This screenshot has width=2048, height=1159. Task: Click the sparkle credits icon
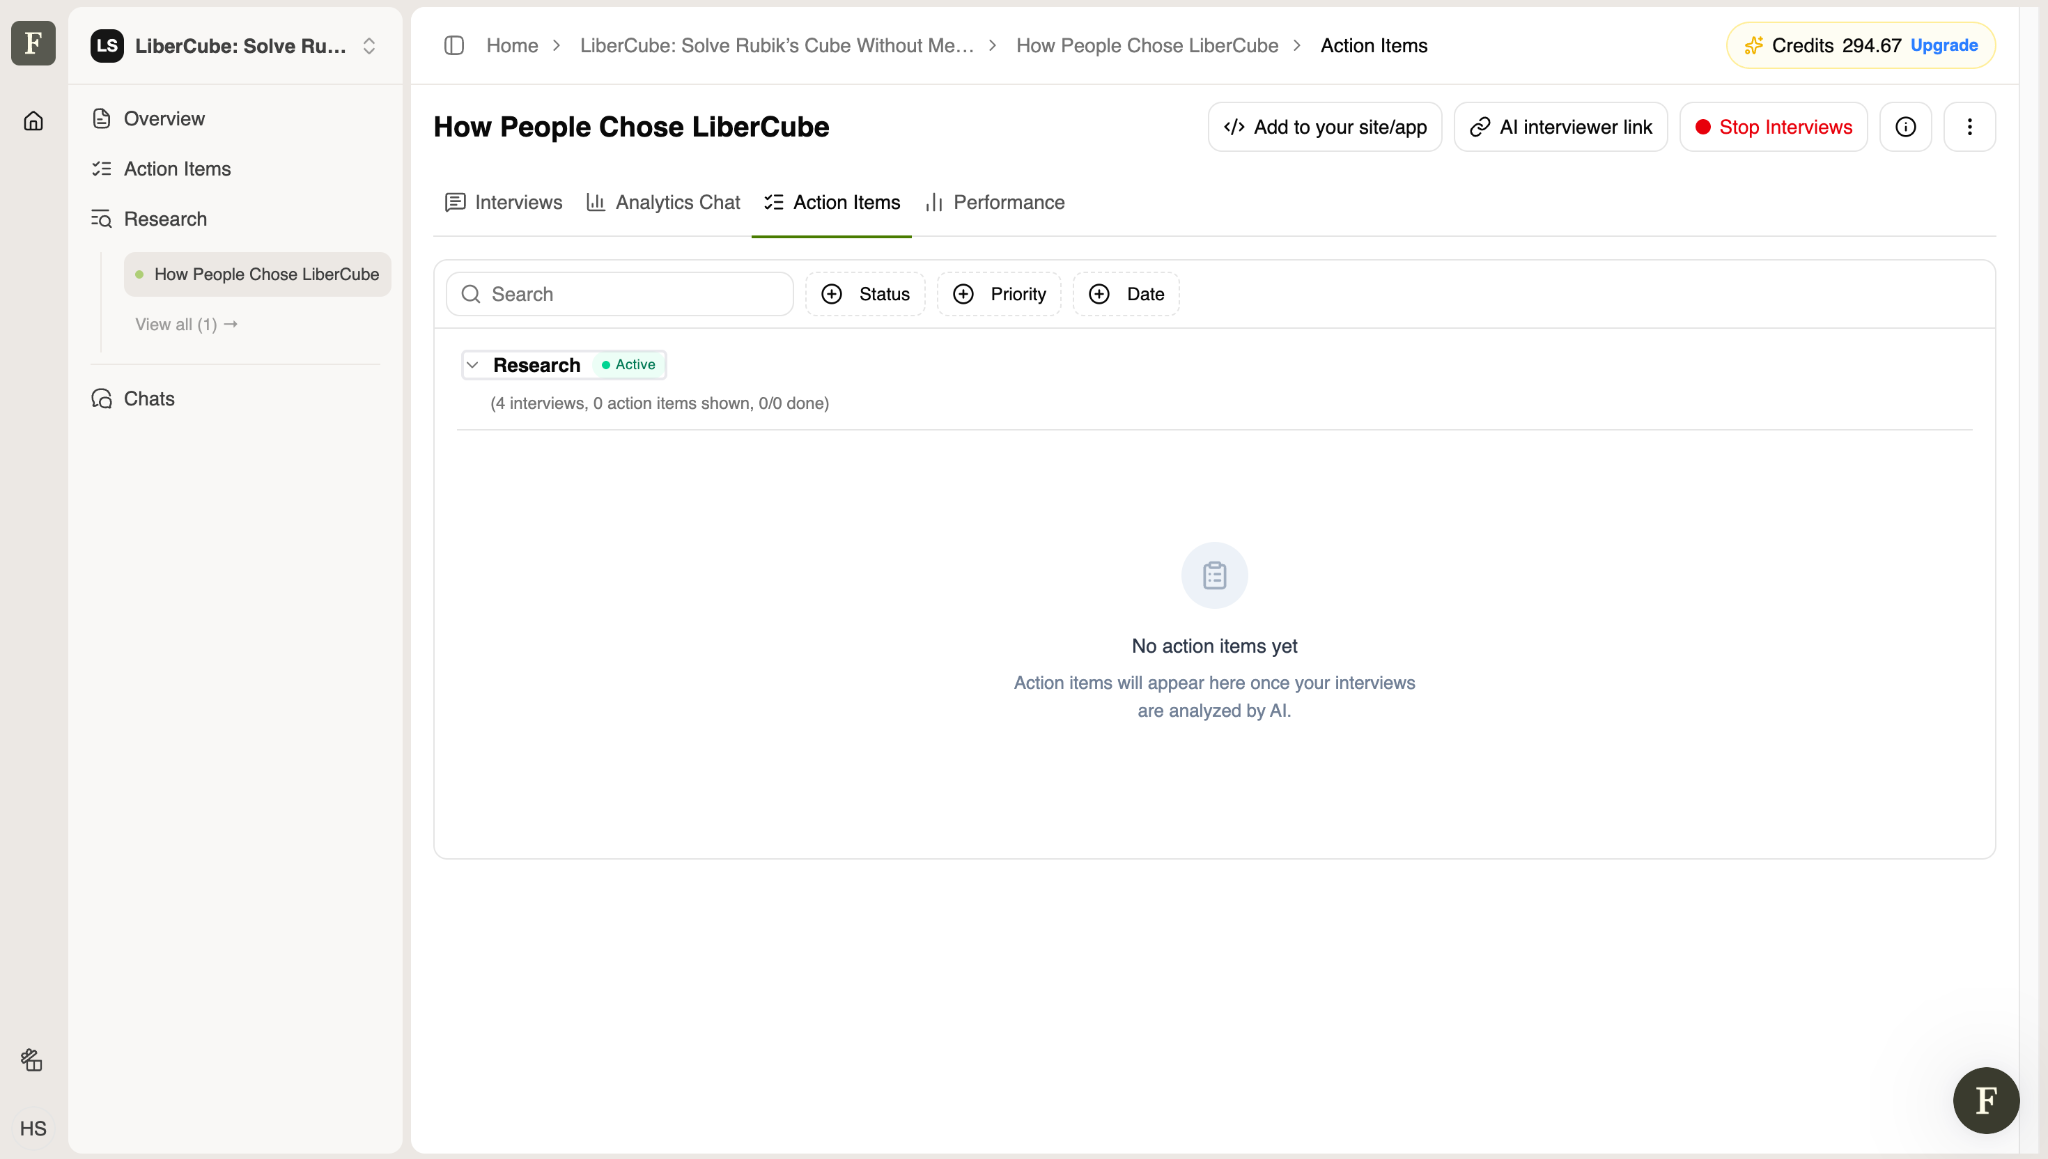point(1753,46)
